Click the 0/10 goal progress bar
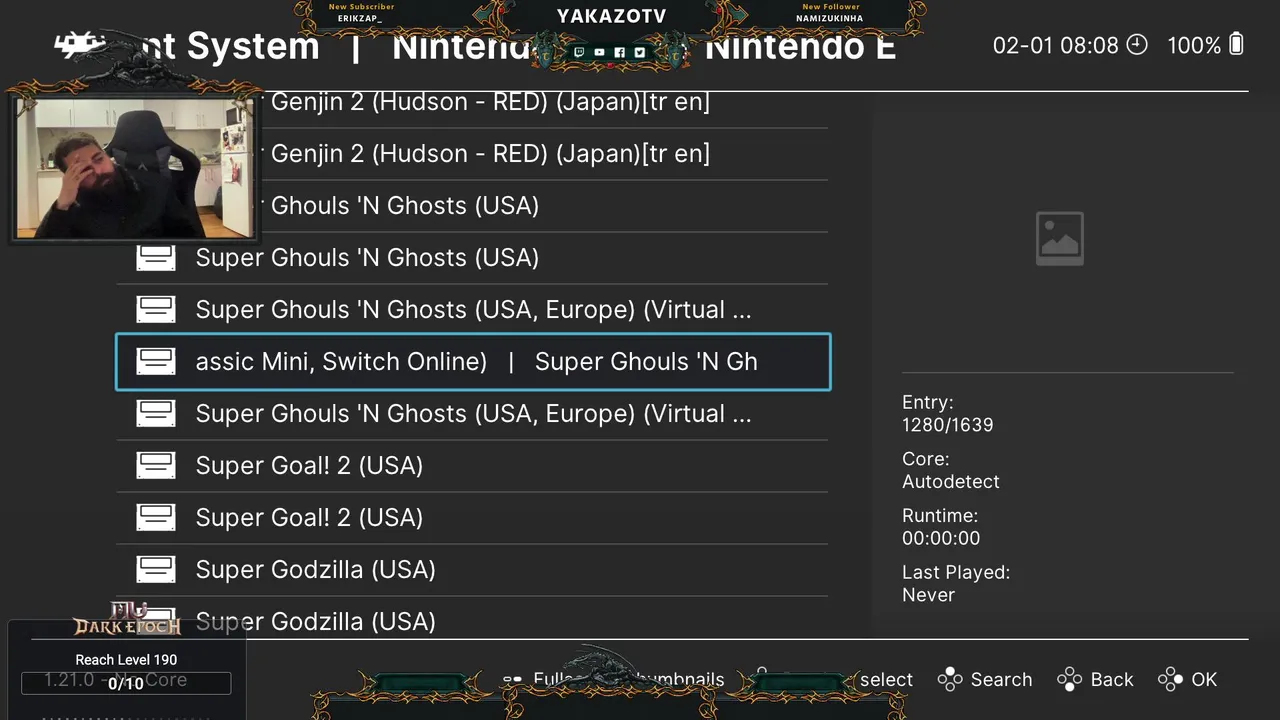The image size is (1280, 720). [126, 683]
